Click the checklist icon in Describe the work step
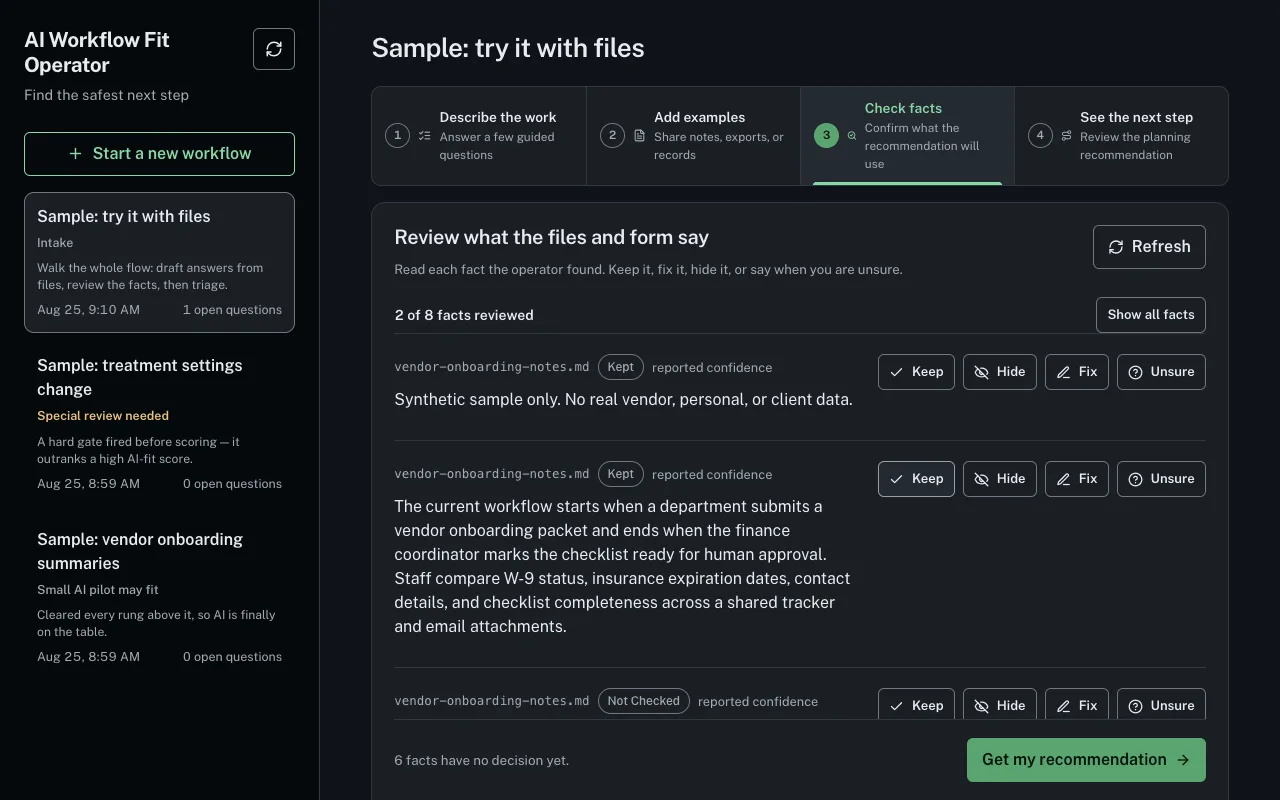 tap(425, 136)
